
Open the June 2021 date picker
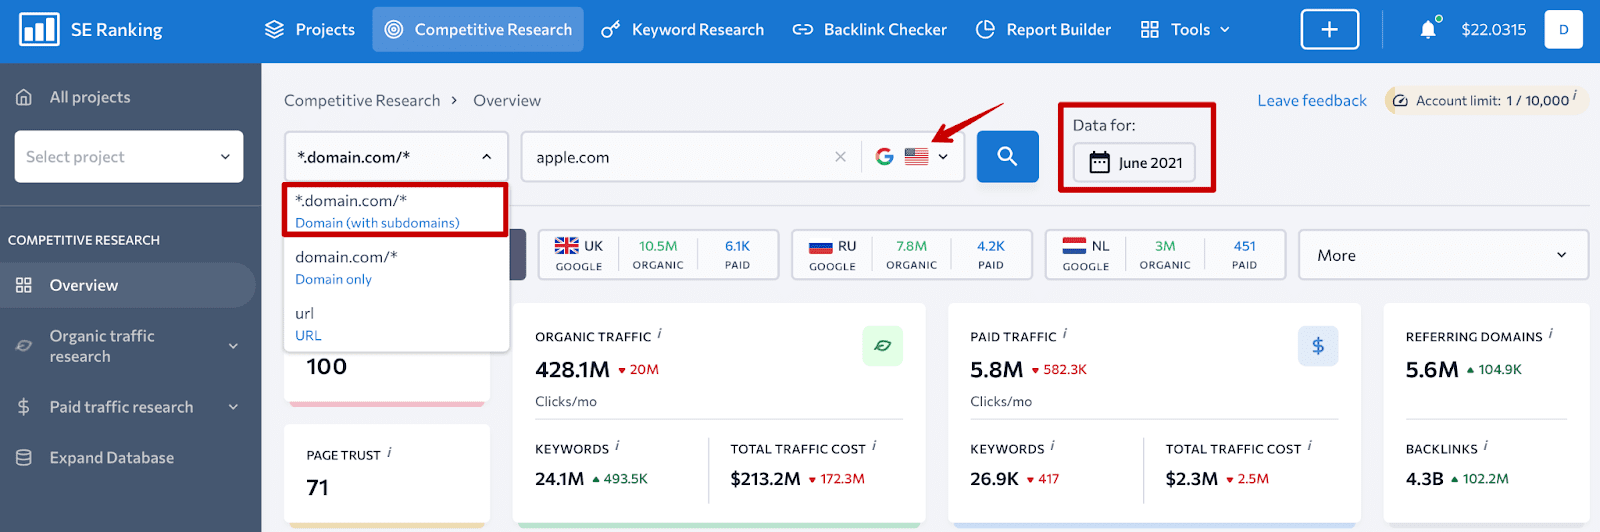pyautogui.click(x=1134, y=162)
